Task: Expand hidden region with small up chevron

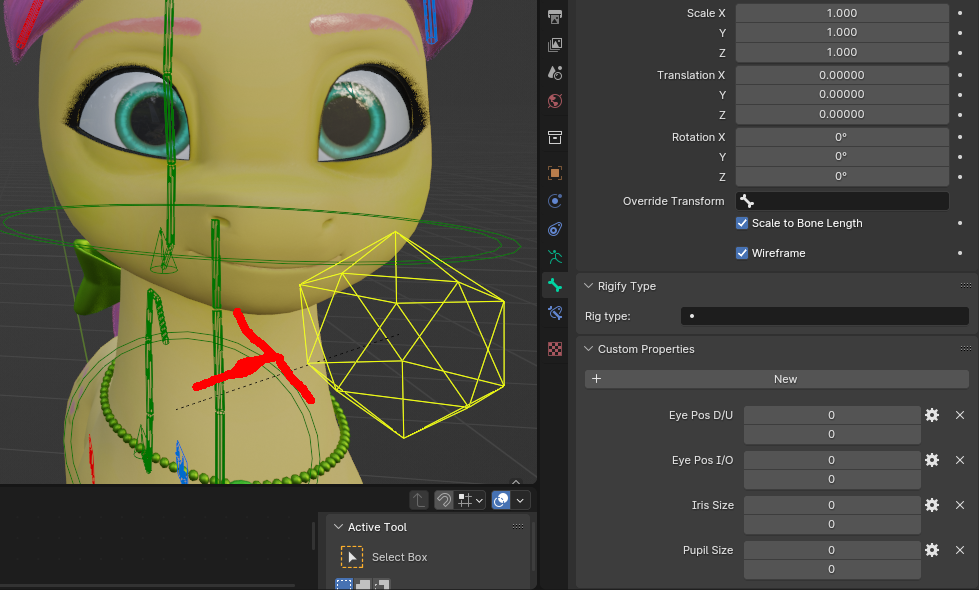Action: [x=516, y=482]
